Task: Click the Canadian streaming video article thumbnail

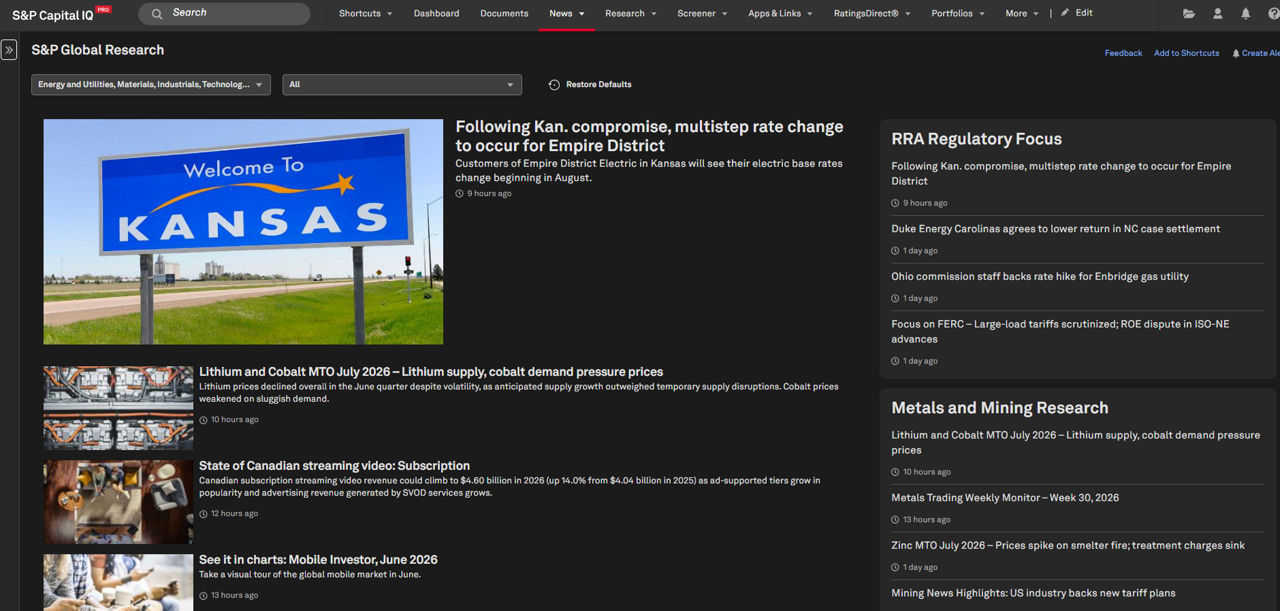Action: point(118,502)
